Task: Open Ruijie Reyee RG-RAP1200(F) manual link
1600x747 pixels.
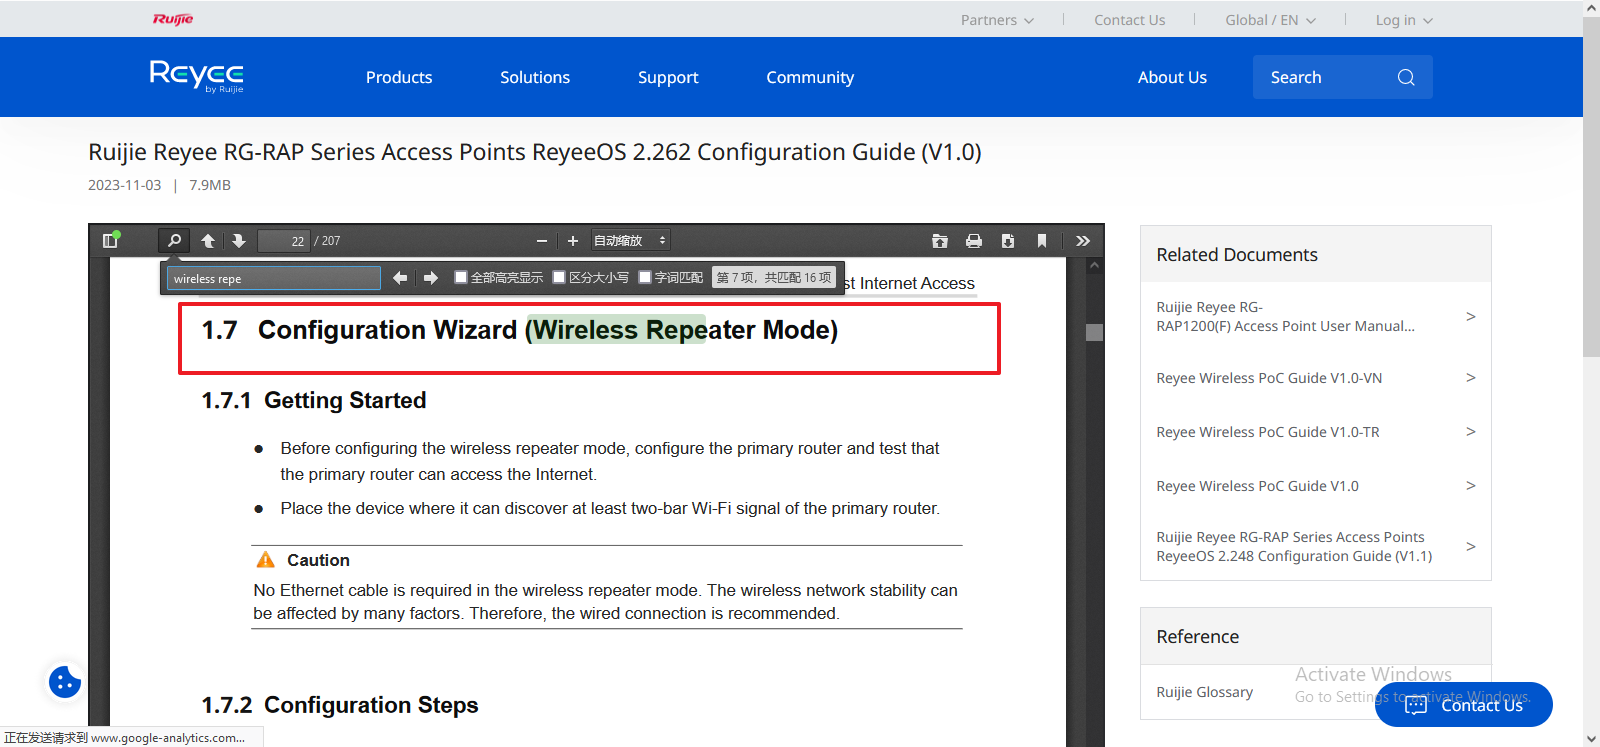Action: tap(1285, 316)
